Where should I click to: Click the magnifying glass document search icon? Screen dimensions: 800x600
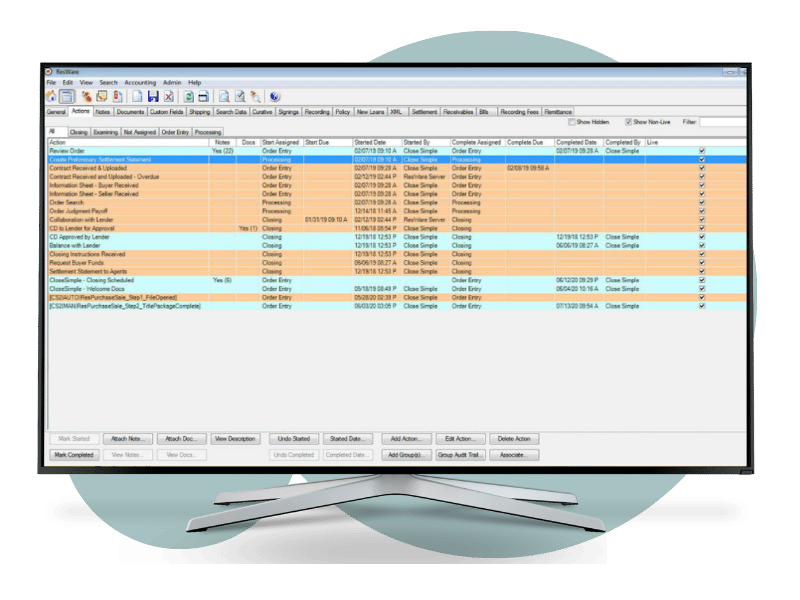(225, 96)
